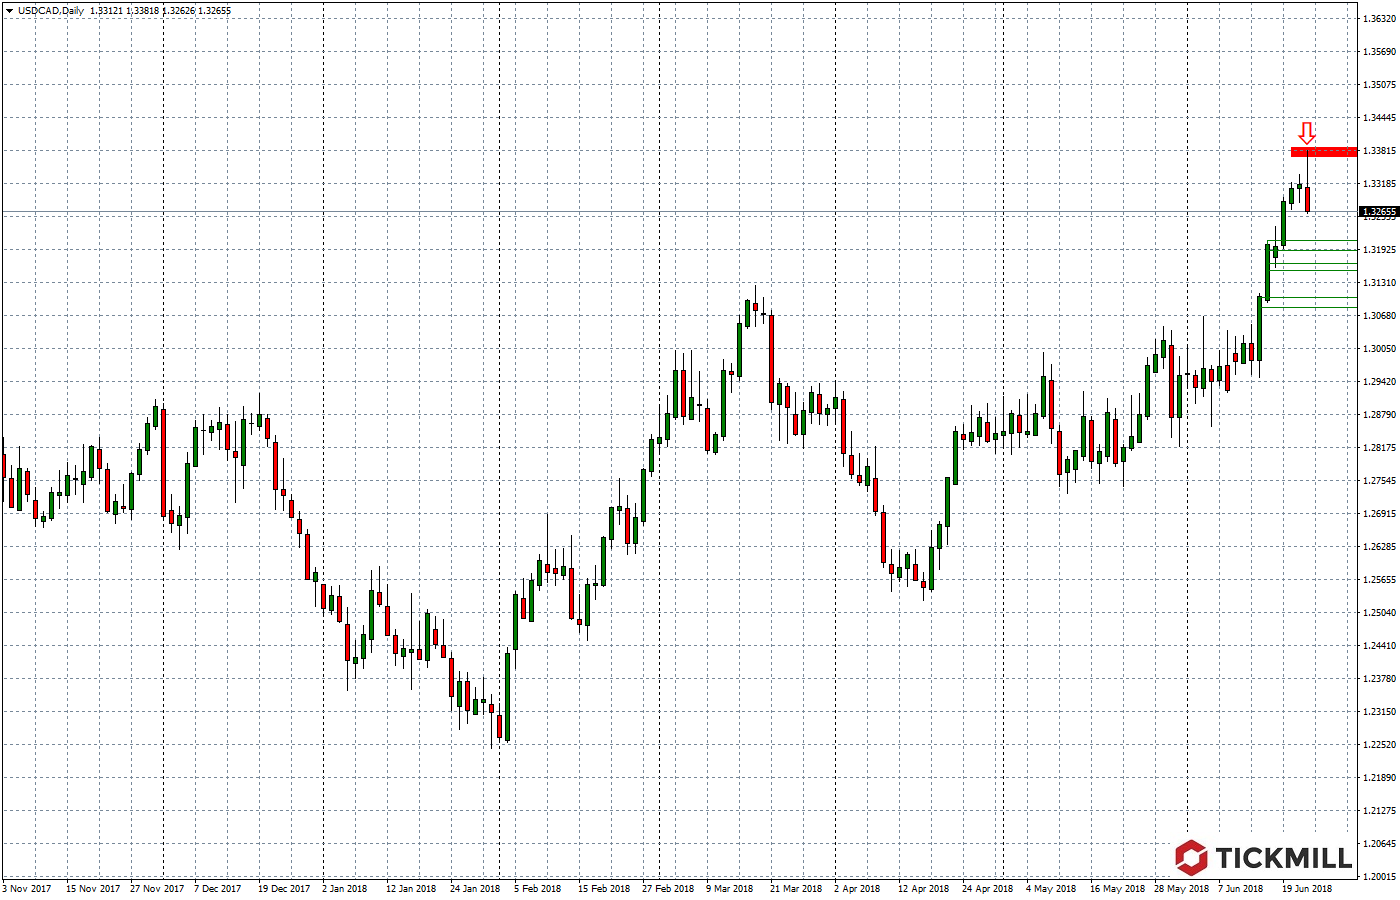Screen dimensions: 1400x900
Task: Click the 19 Dec 2017 date label
Action: [x=285, y=888]
